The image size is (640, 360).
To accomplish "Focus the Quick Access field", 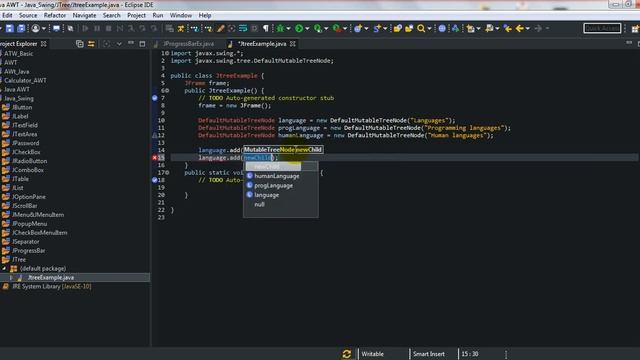I will pyautogui.click(x=602, y=28).
